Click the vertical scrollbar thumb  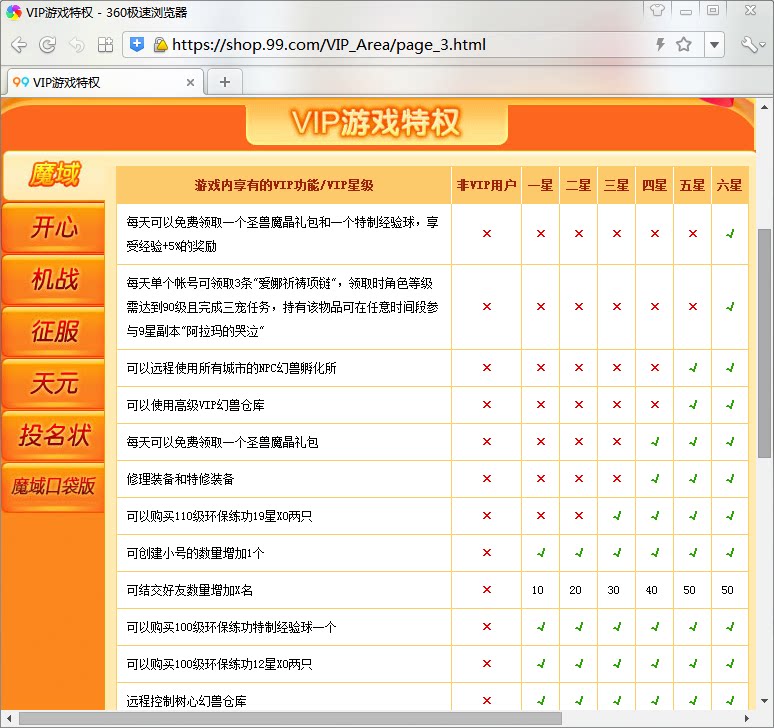pos(764,343)
